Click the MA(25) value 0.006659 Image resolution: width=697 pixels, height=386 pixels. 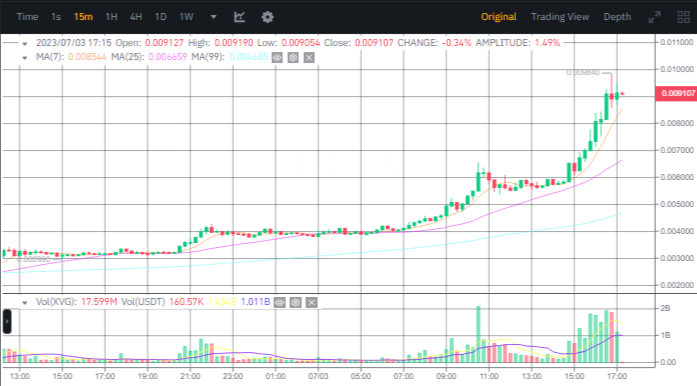168,57
